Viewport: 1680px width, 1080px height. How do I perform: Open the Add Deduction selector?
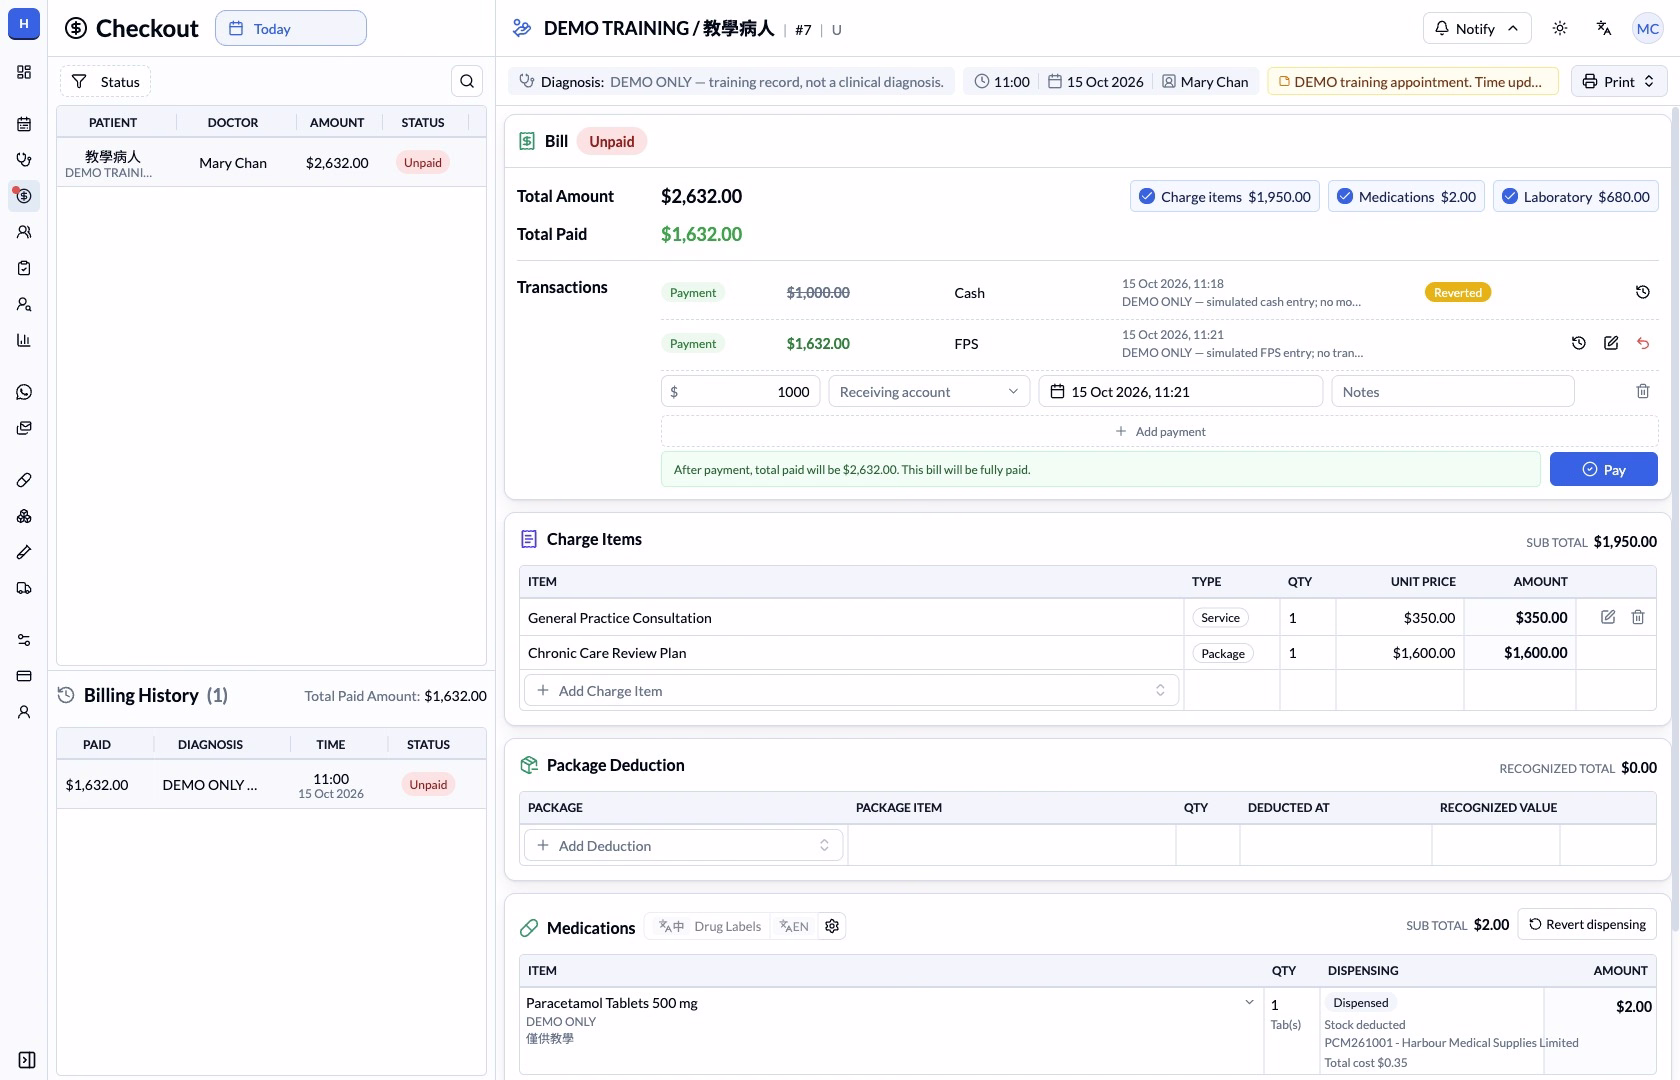tap(684, 845)
